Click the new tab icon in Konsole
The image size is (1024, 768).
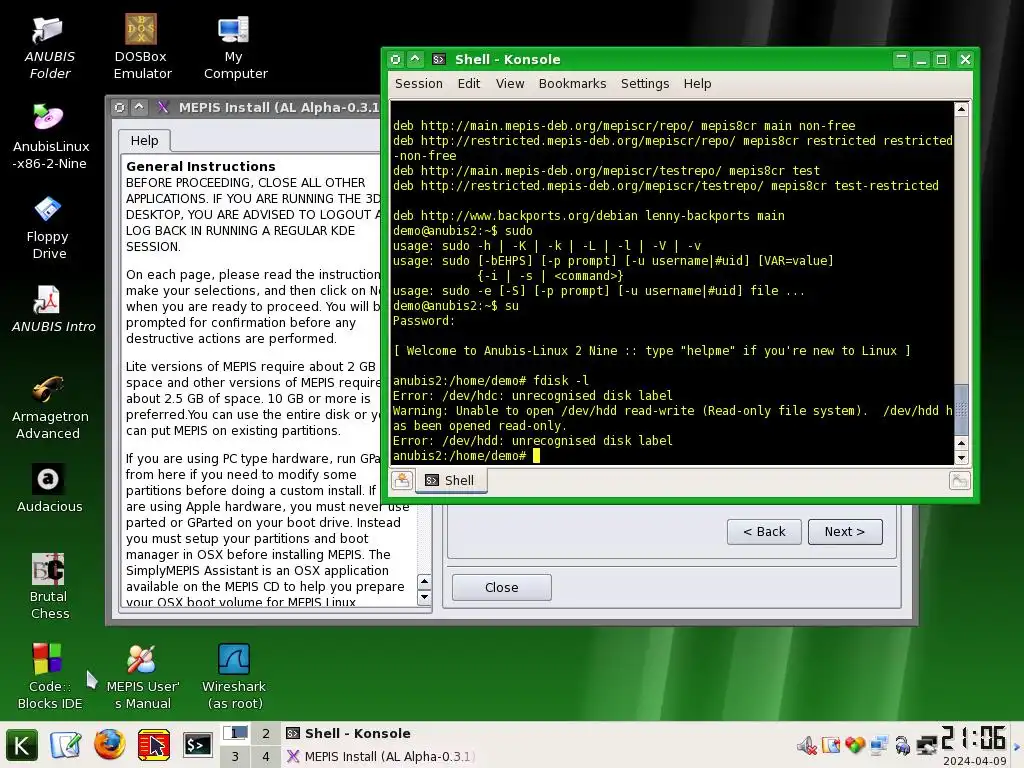402,481
